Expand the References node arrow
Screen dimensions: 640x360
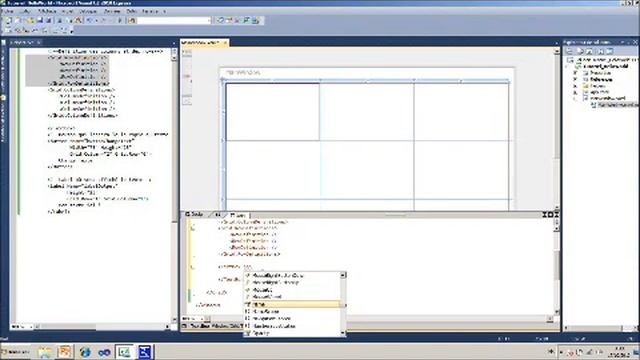pyautogui.click(x=576, y=79)
